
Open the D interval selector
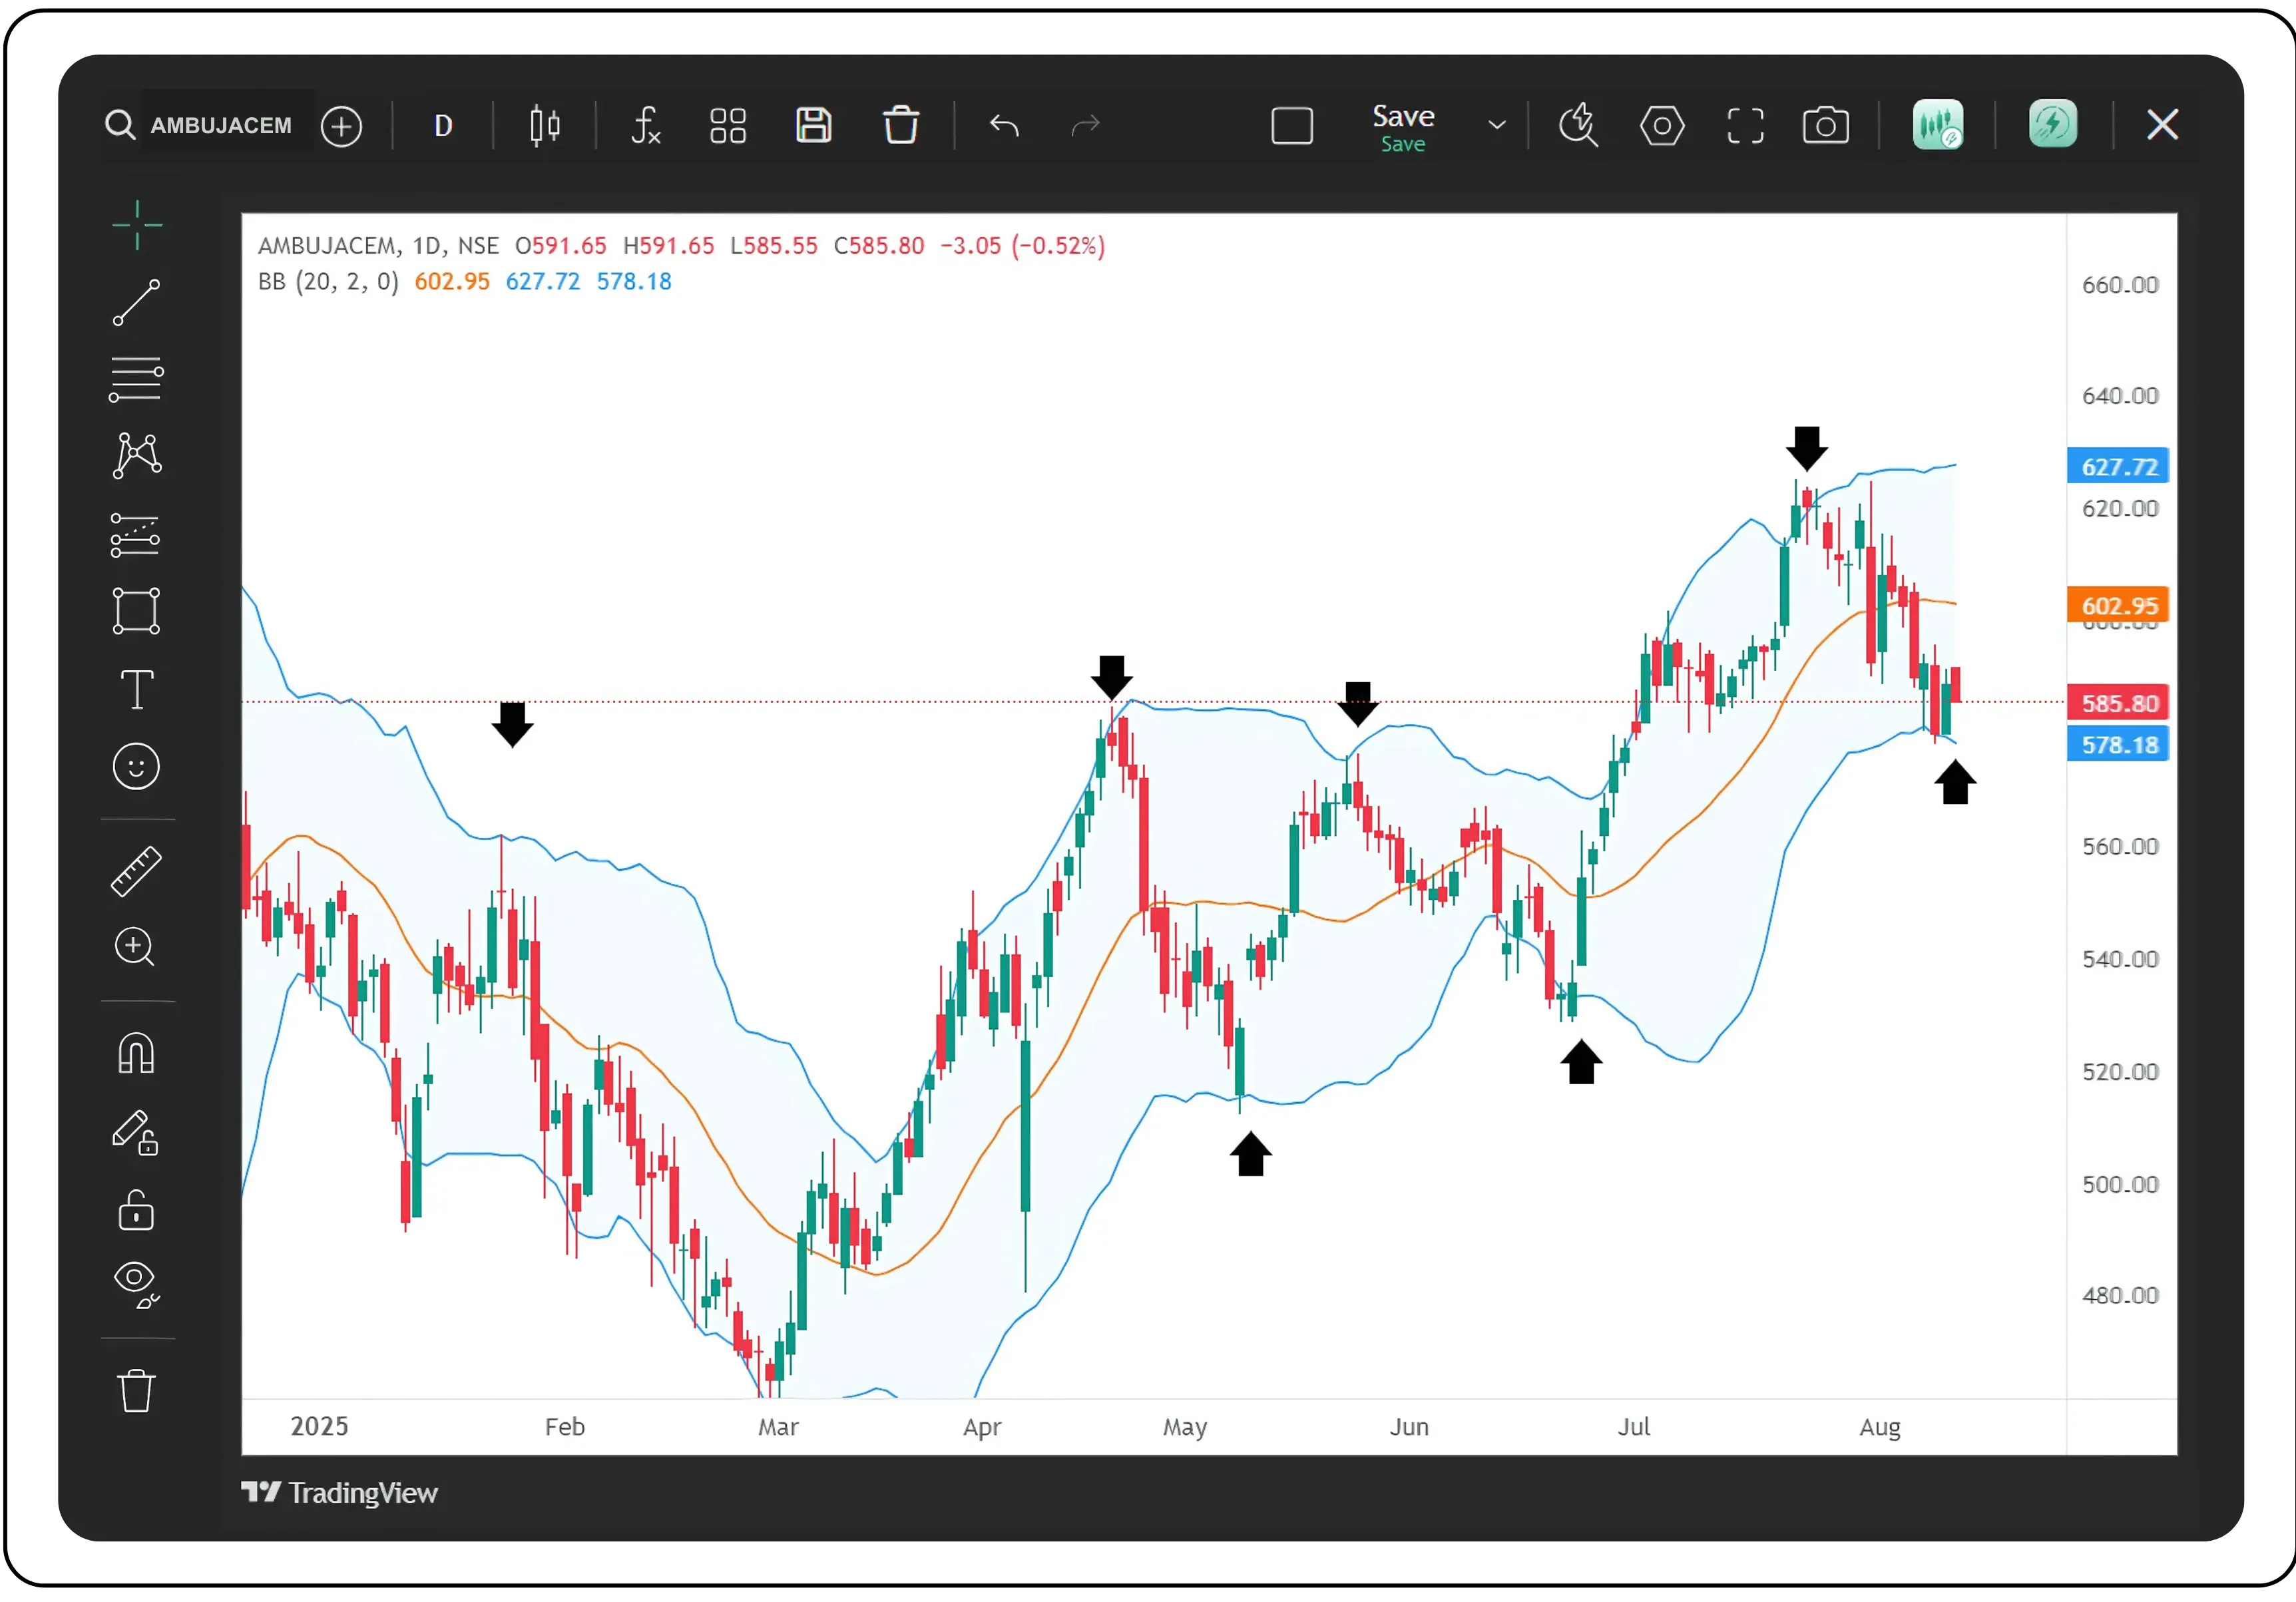coord(442,125)
